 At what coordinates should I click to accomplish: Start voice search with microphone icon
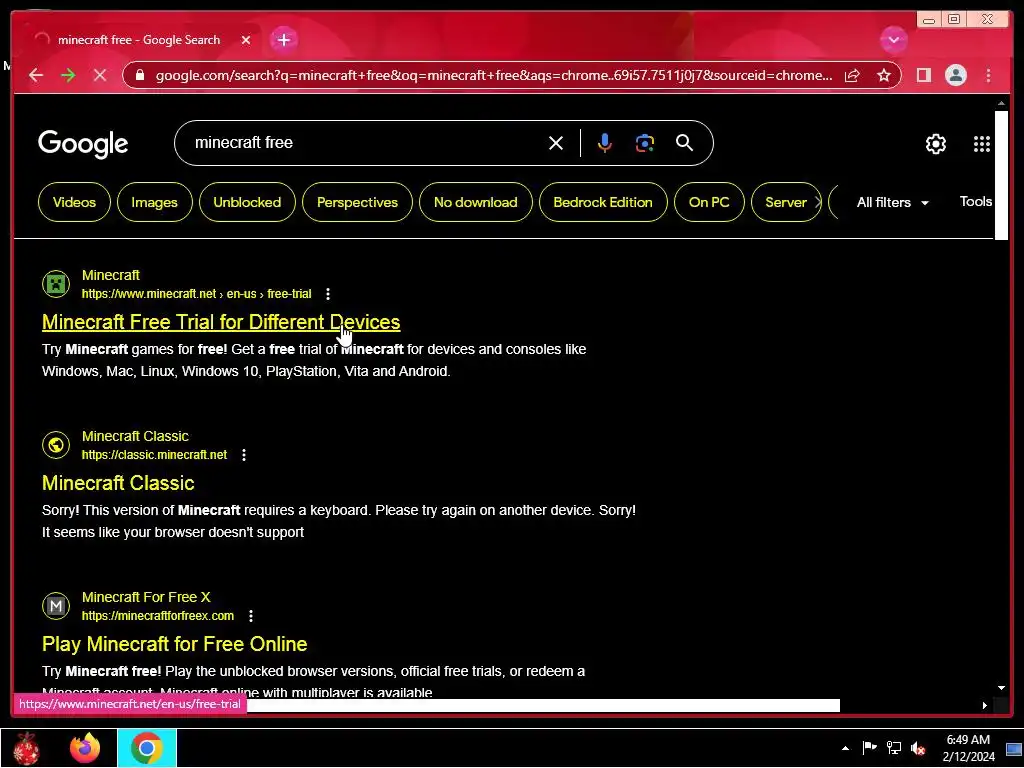click(x=605, y=143)
